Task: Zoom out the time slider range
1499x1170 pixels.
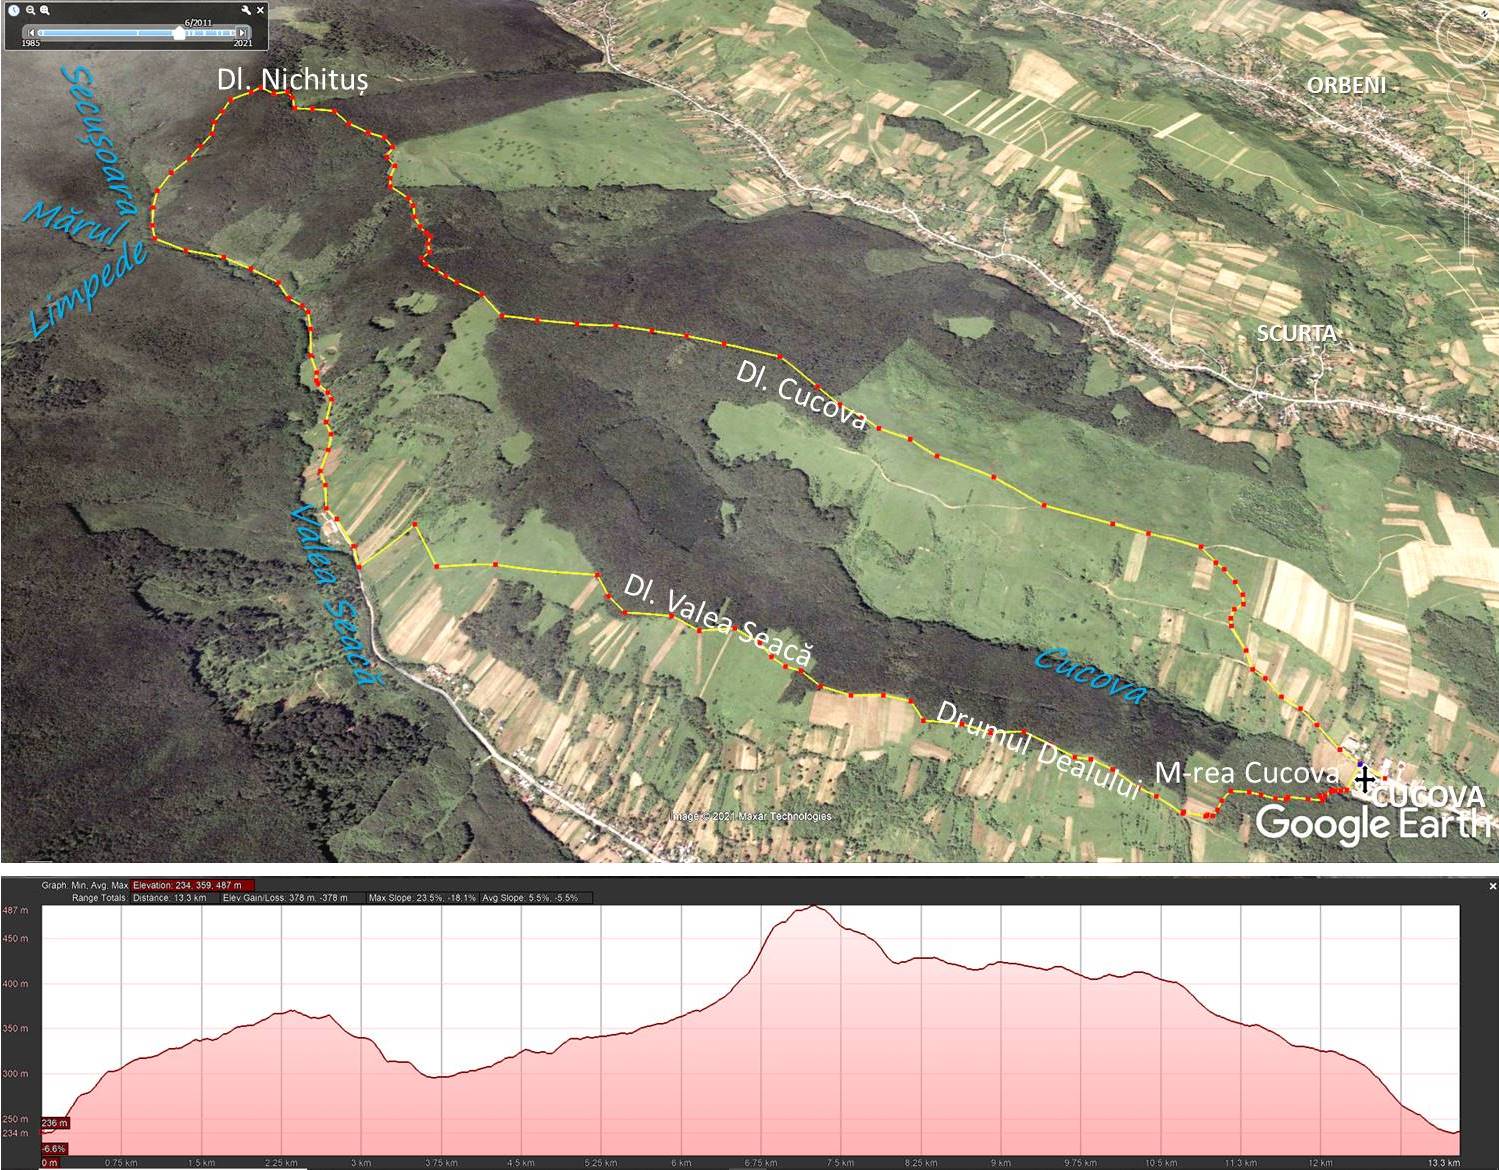Action: (x=31, y=10)
